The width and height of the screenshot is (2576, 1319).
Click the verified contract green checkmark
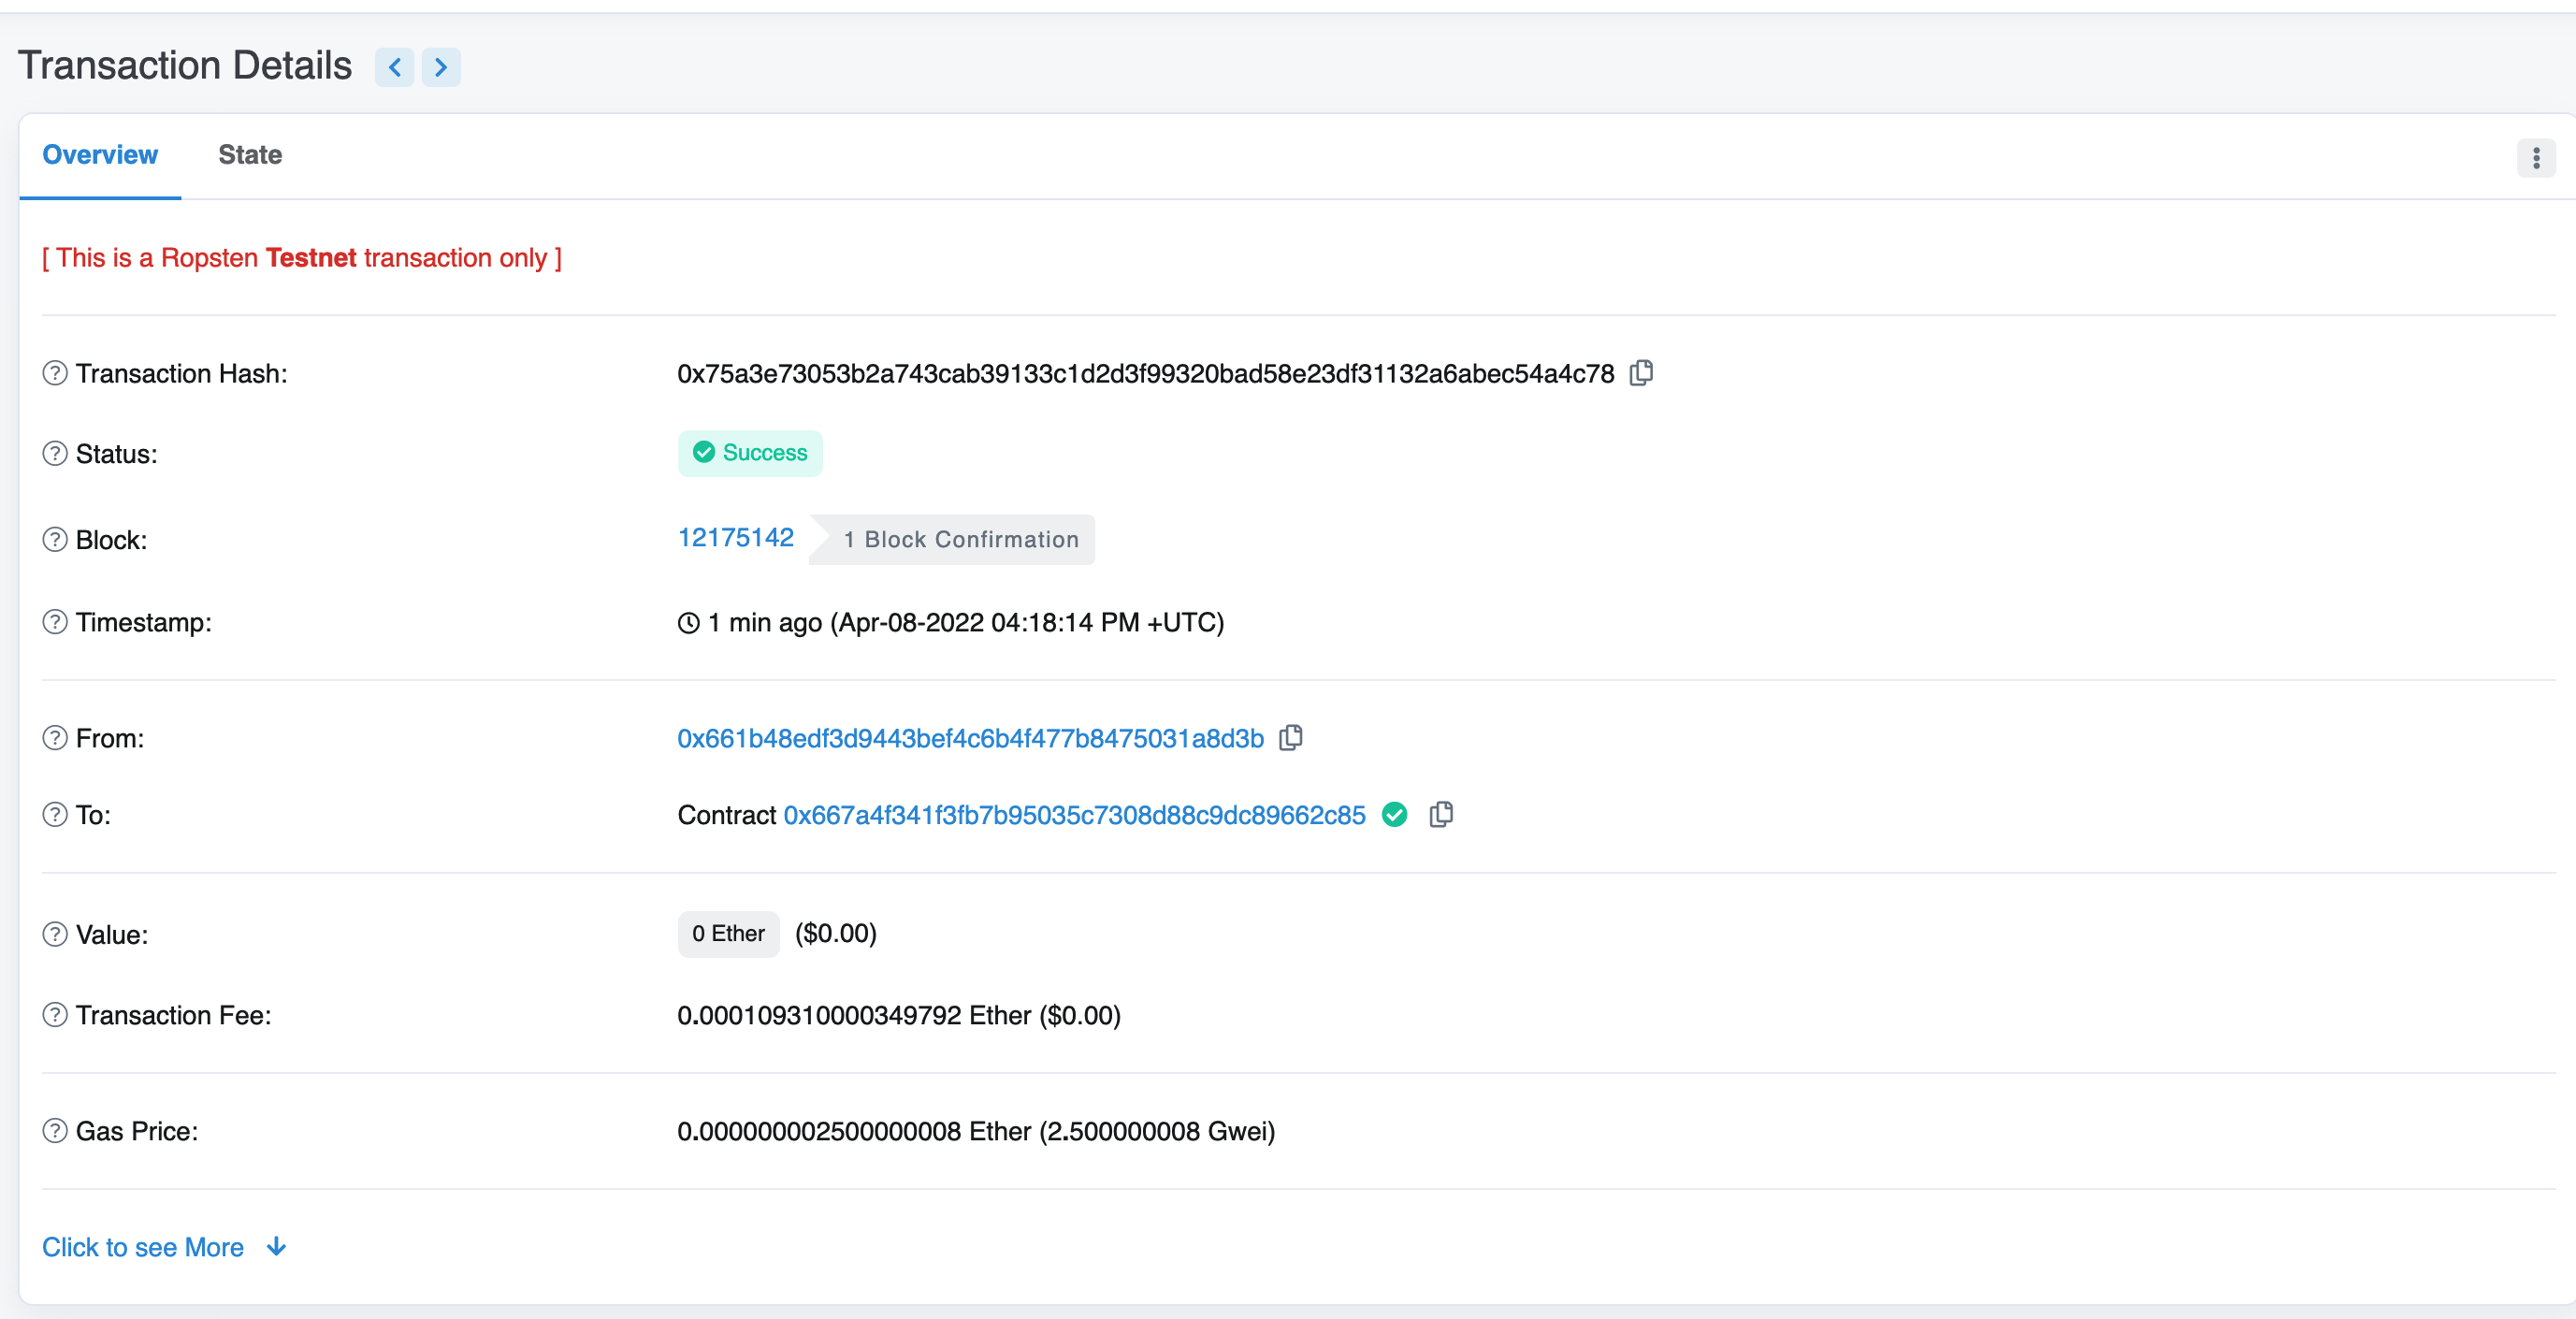1395,815
